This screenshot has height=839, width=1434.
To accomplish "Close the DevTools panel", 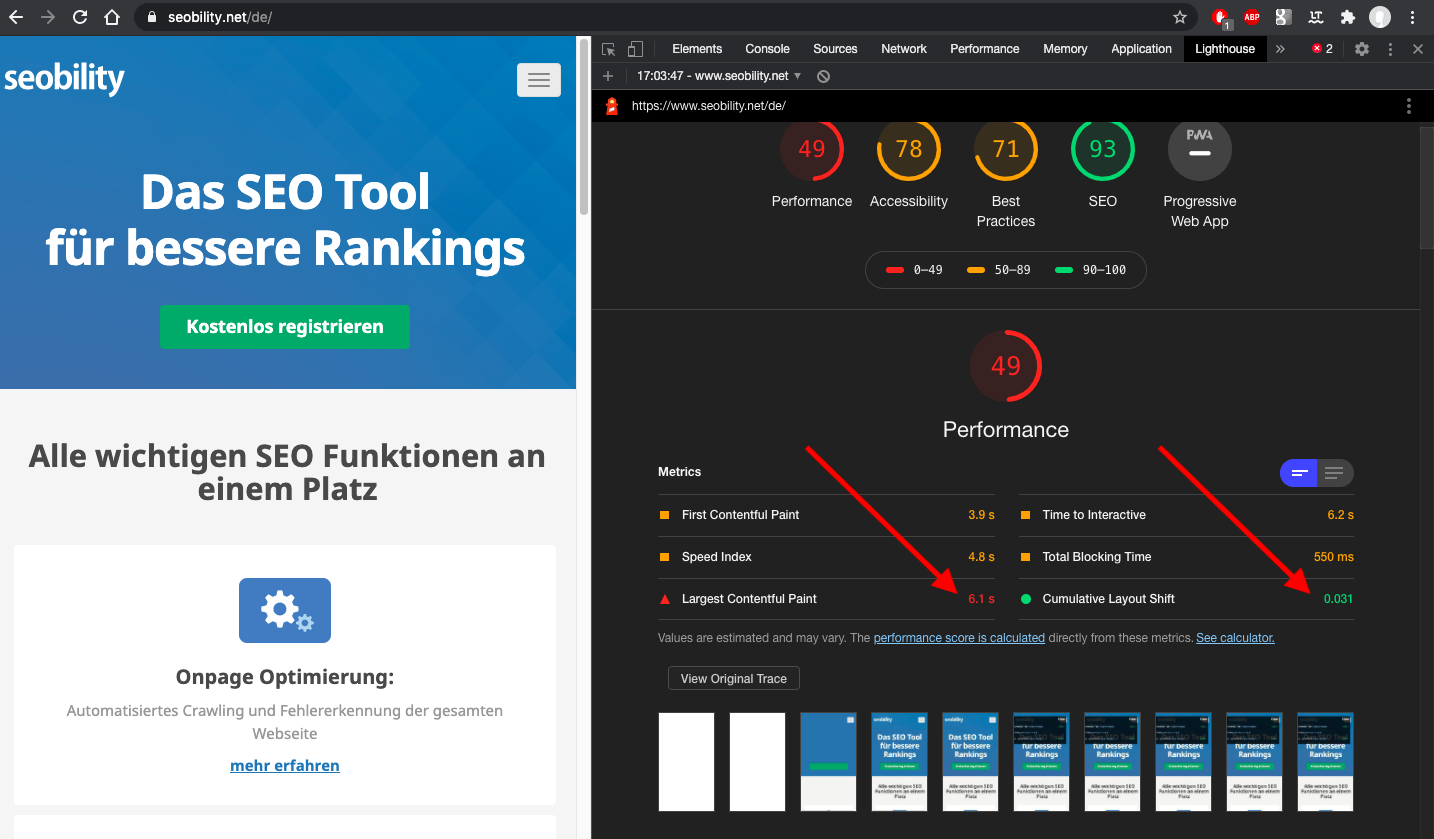I will click(x=1417, y=49).
